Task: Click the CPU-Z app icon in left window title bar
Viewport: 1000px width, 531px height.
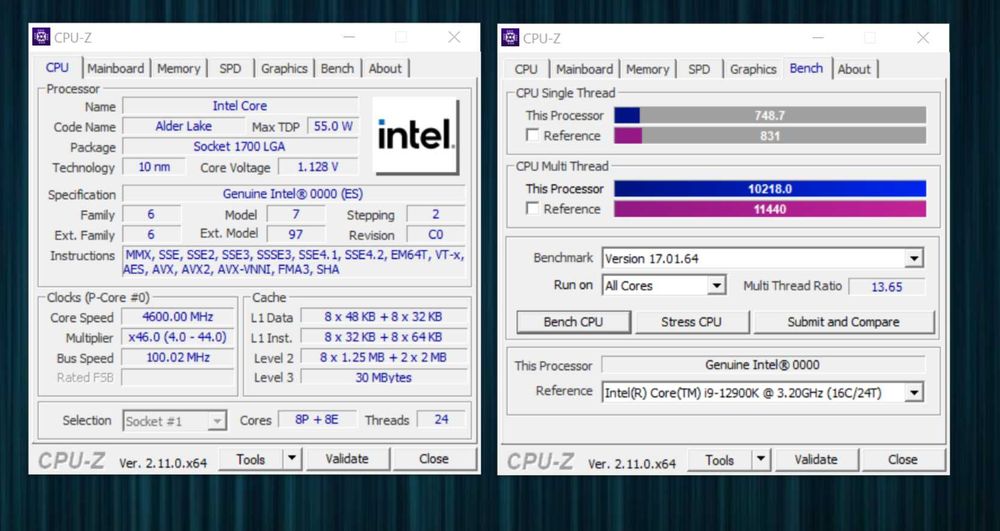Action: point(41,37)
